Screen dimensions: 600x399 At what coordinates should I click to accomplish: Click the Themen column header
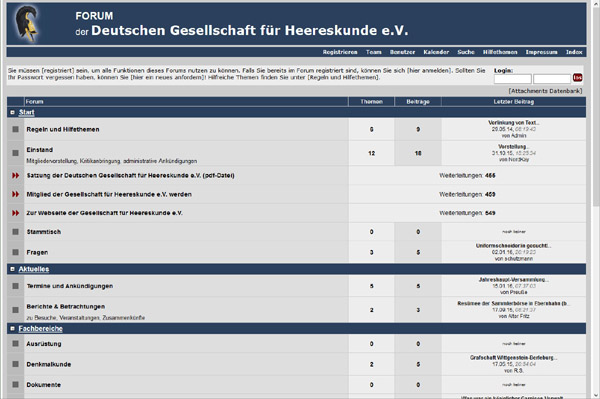pyautogui.click(x=371, y=102)
